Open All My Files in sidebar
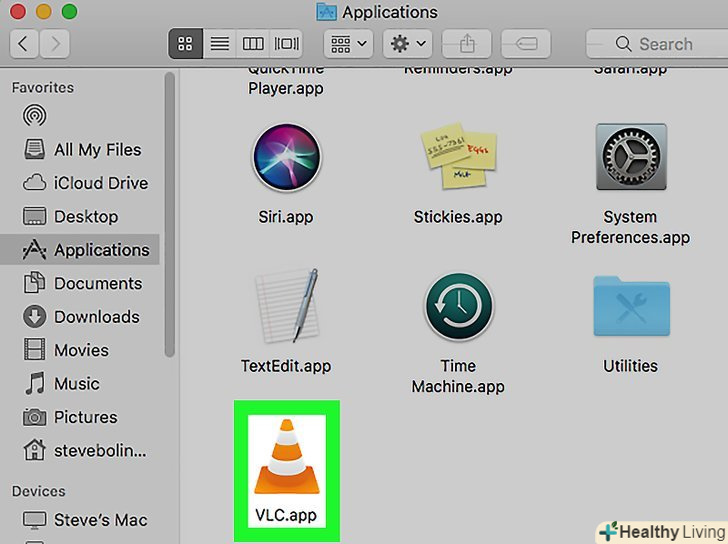Viewport: 728px width, 544px height. click(x=82, y=149)
